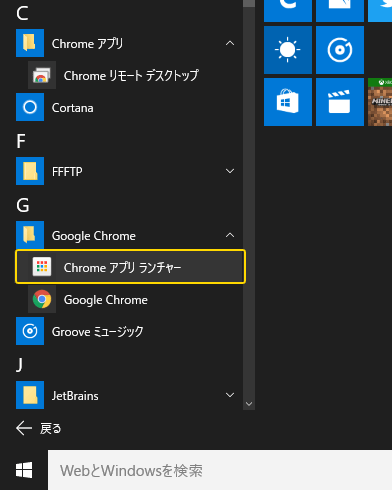Open the Google Chrome folder icon
The width and height of the screenshot is (392, 490).
click(30, 235)
